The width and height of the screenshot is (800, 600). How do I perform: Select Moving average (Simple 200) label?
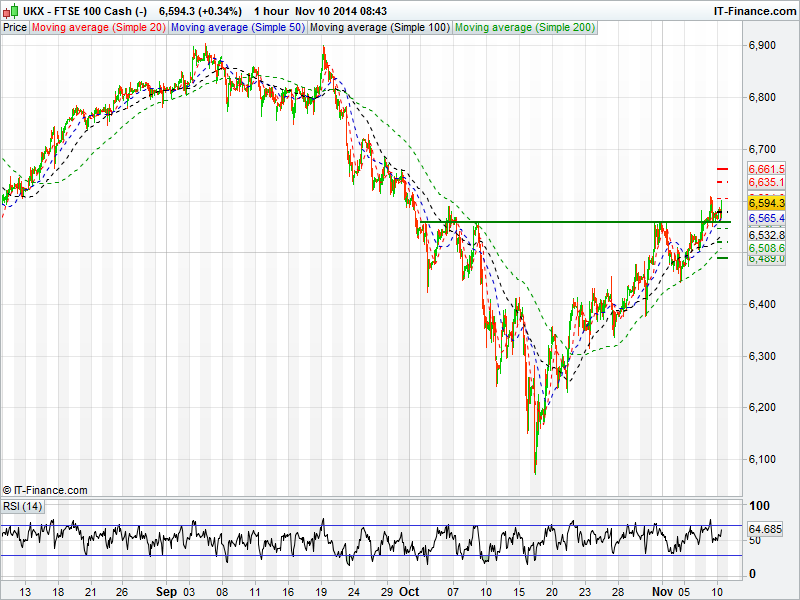(525, 28)
